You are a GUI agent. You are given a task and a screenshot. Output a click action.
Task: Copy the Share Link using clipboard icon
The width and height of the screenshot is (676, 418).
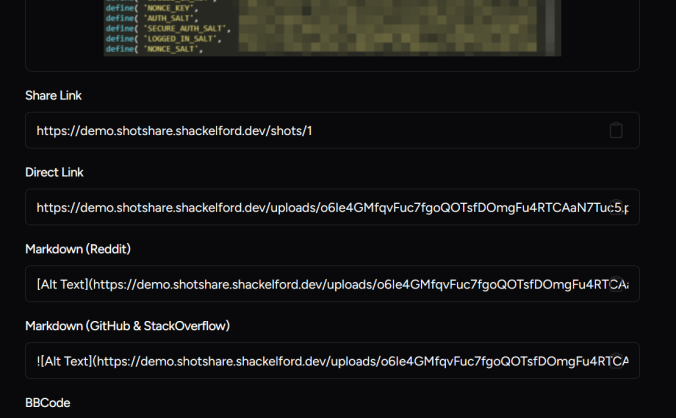pos(616,130)
